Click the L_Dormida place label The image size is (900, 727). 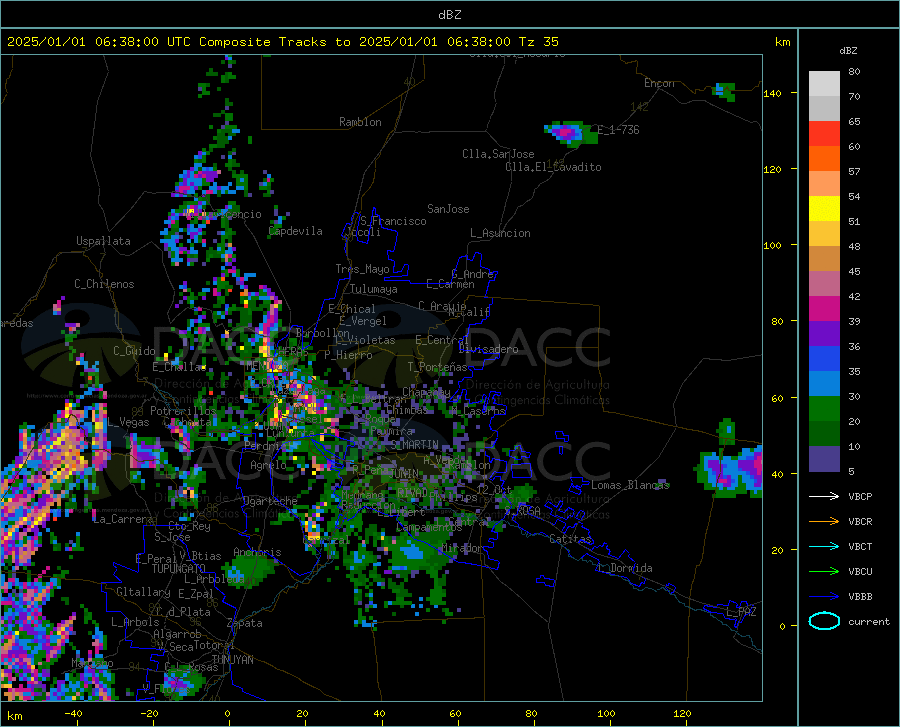coord(624,568)
